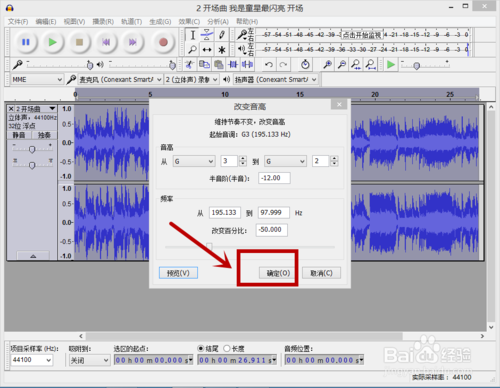500x388 pixels.
Task: Select the Multi-tool asterisk
Action: pos(222,50)
